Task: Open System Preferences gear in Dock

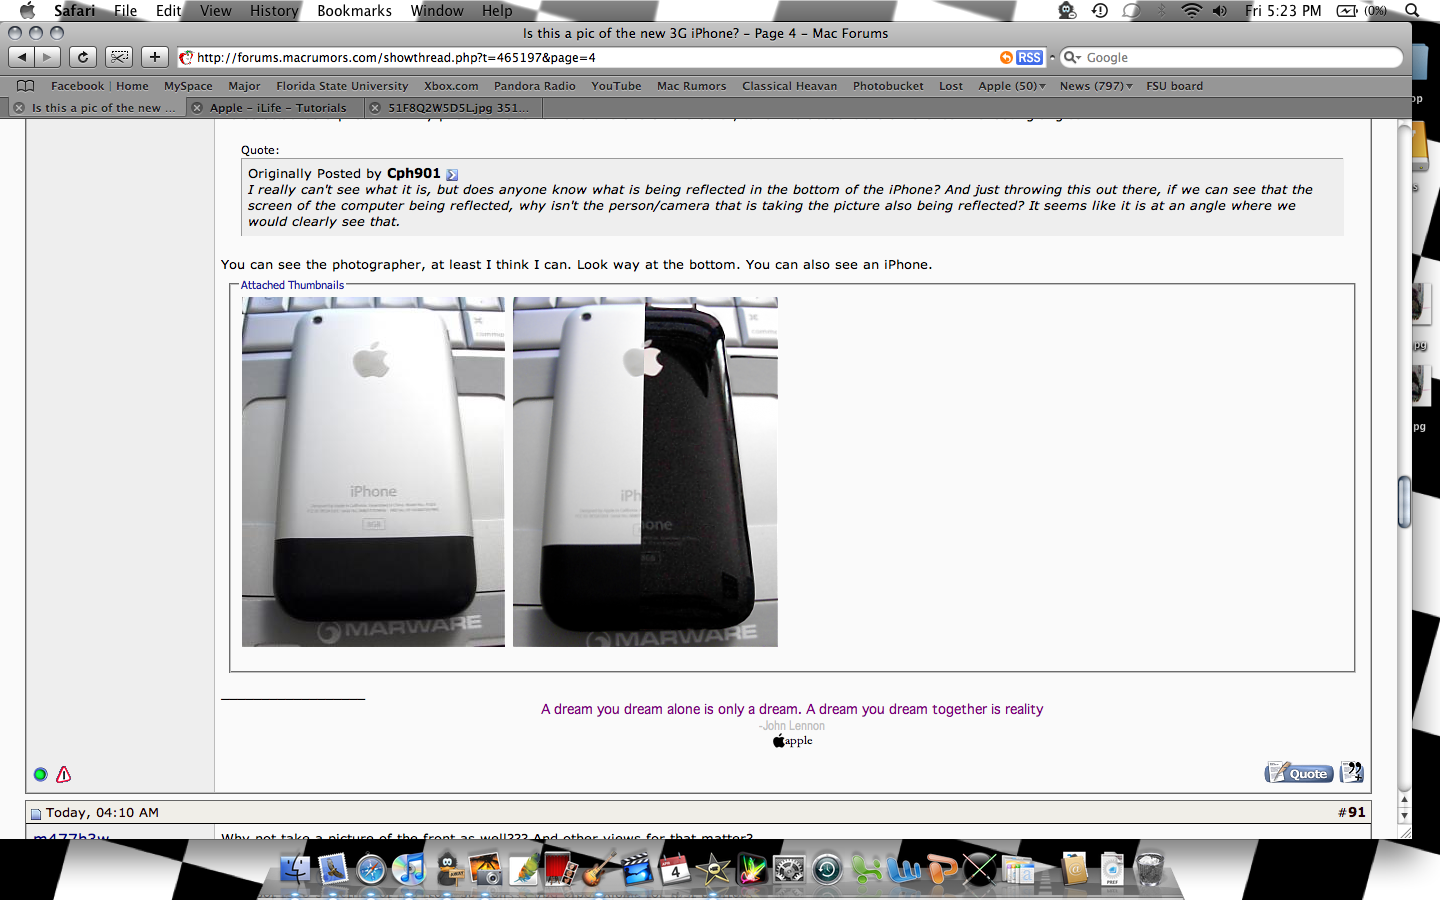Action: (x=789, y=869)
